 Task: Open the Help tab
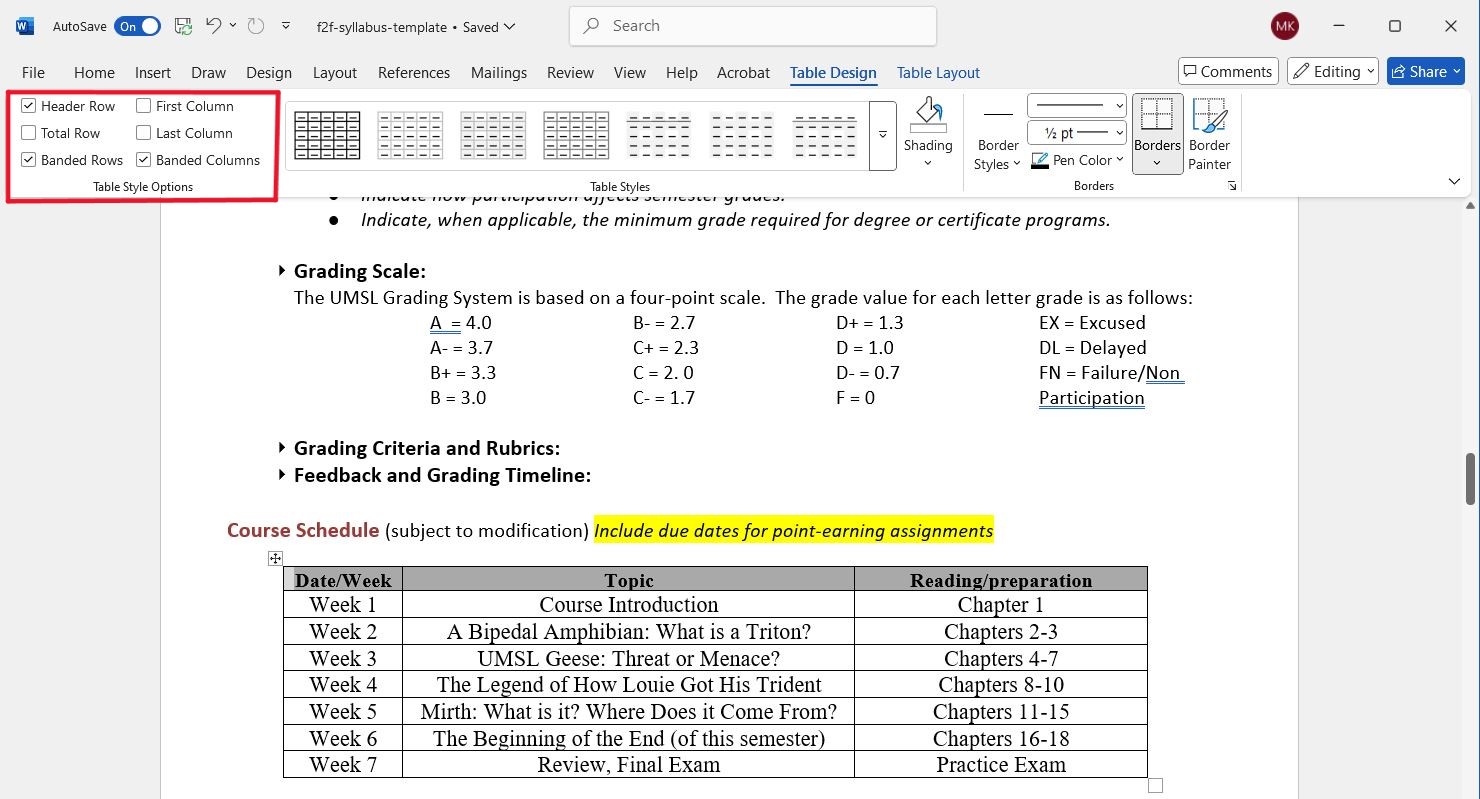682,72
